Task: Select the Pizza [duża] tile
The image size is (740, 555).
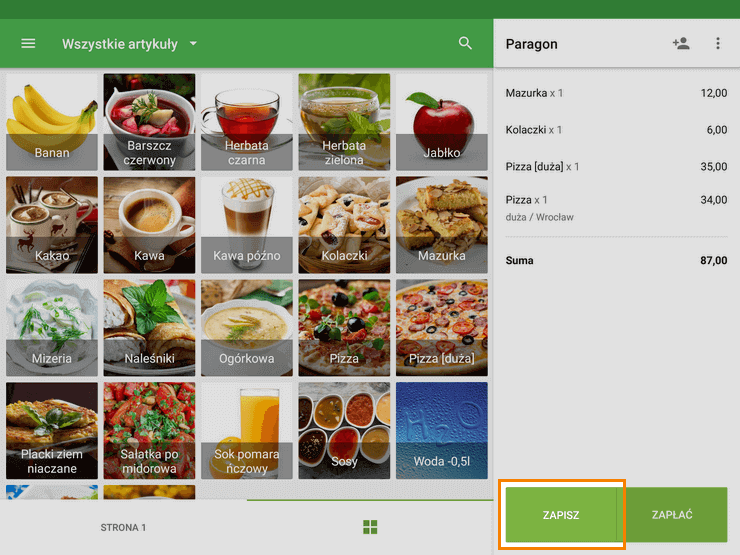Action: [x=442, y=328]
